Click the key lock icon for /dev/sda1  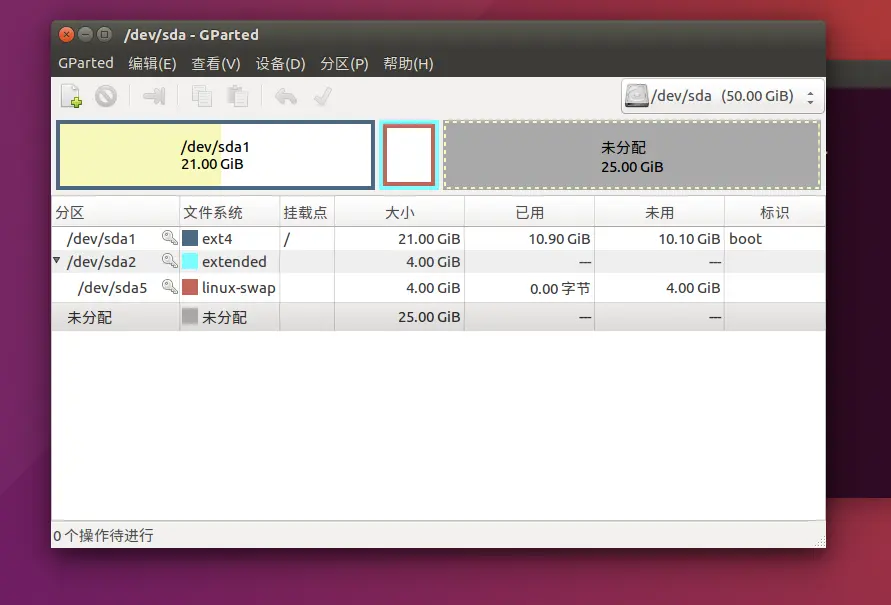169,237
